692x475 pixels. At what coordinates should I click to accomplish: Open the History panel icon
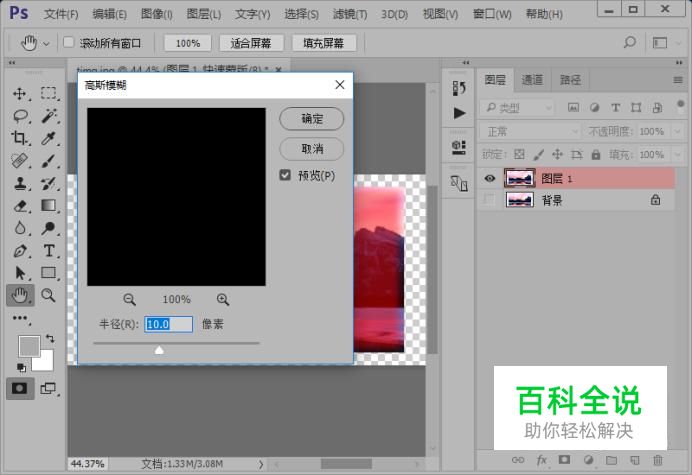pos(459,88)
